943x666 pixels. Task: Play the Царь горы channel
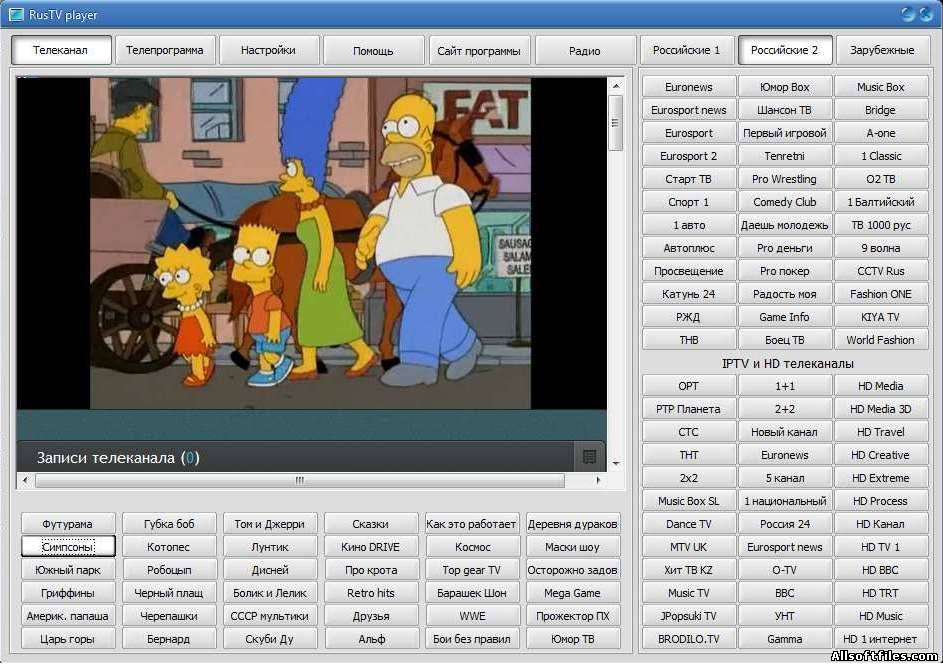tap(68, 638)
